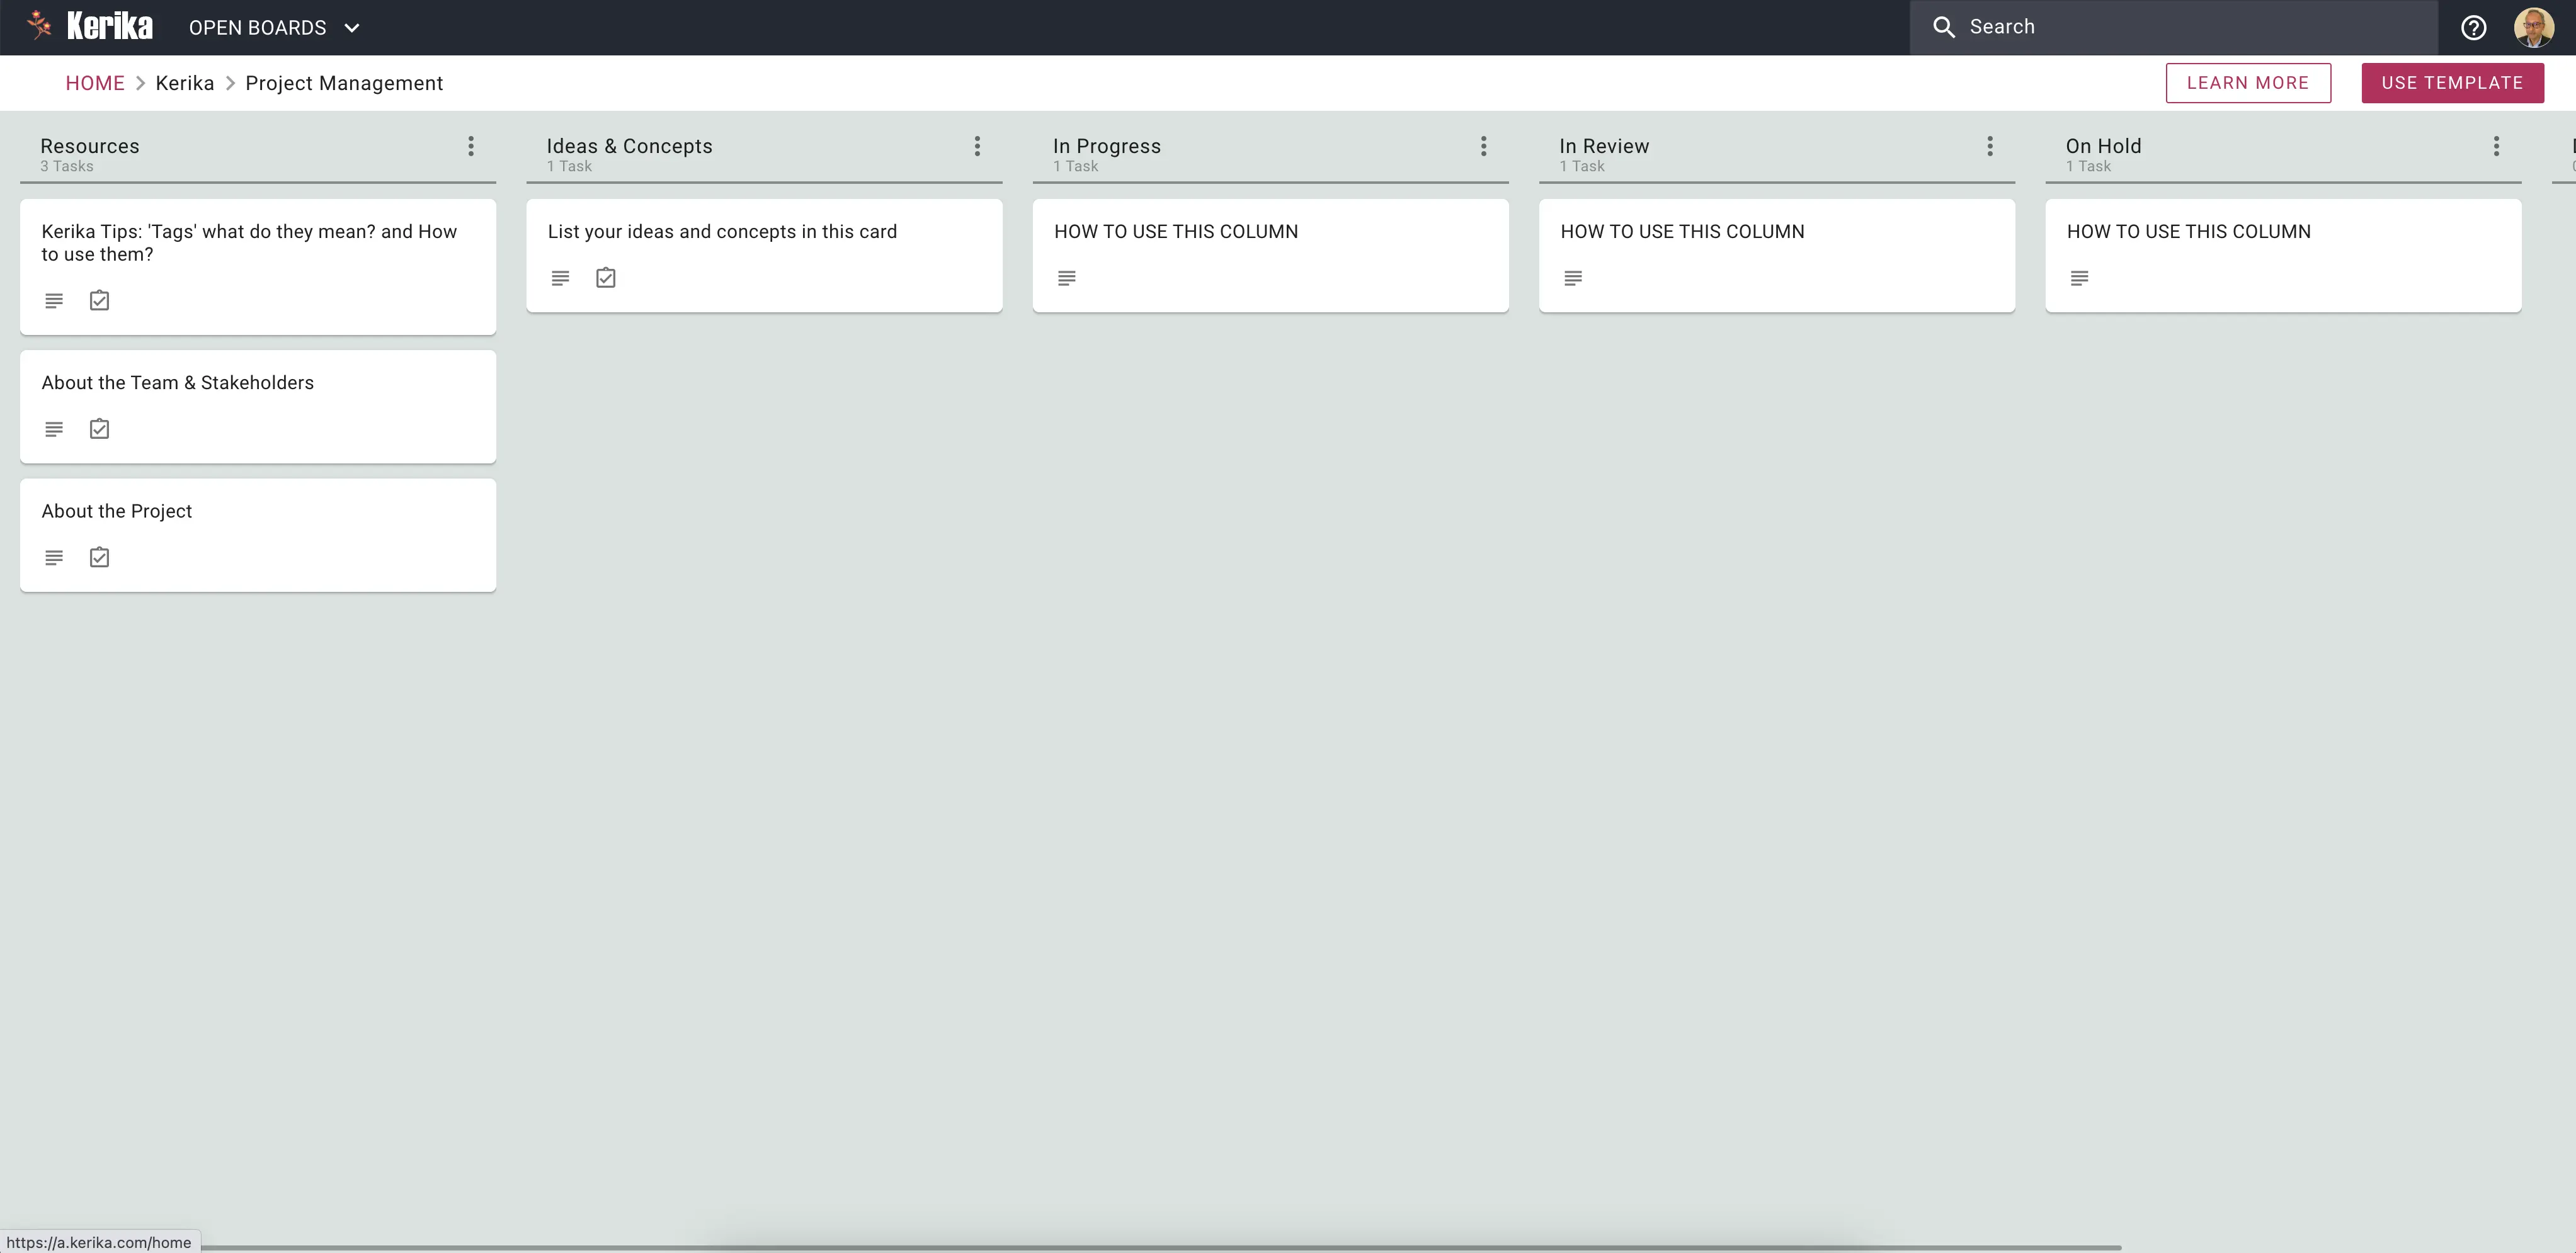Open HOW TO USE THIS COLUMN in In Progress
Screen dimensions: 2576x1253
(x=1270, y=255)
